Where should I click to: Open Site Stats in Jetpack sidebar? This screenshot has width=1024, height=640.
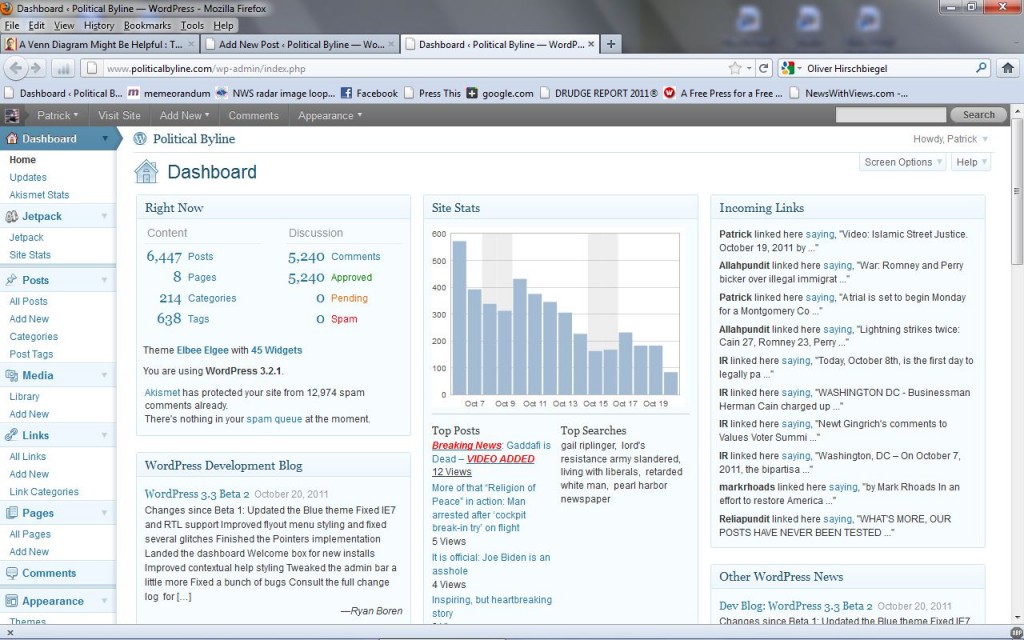[x=30, y=255]
